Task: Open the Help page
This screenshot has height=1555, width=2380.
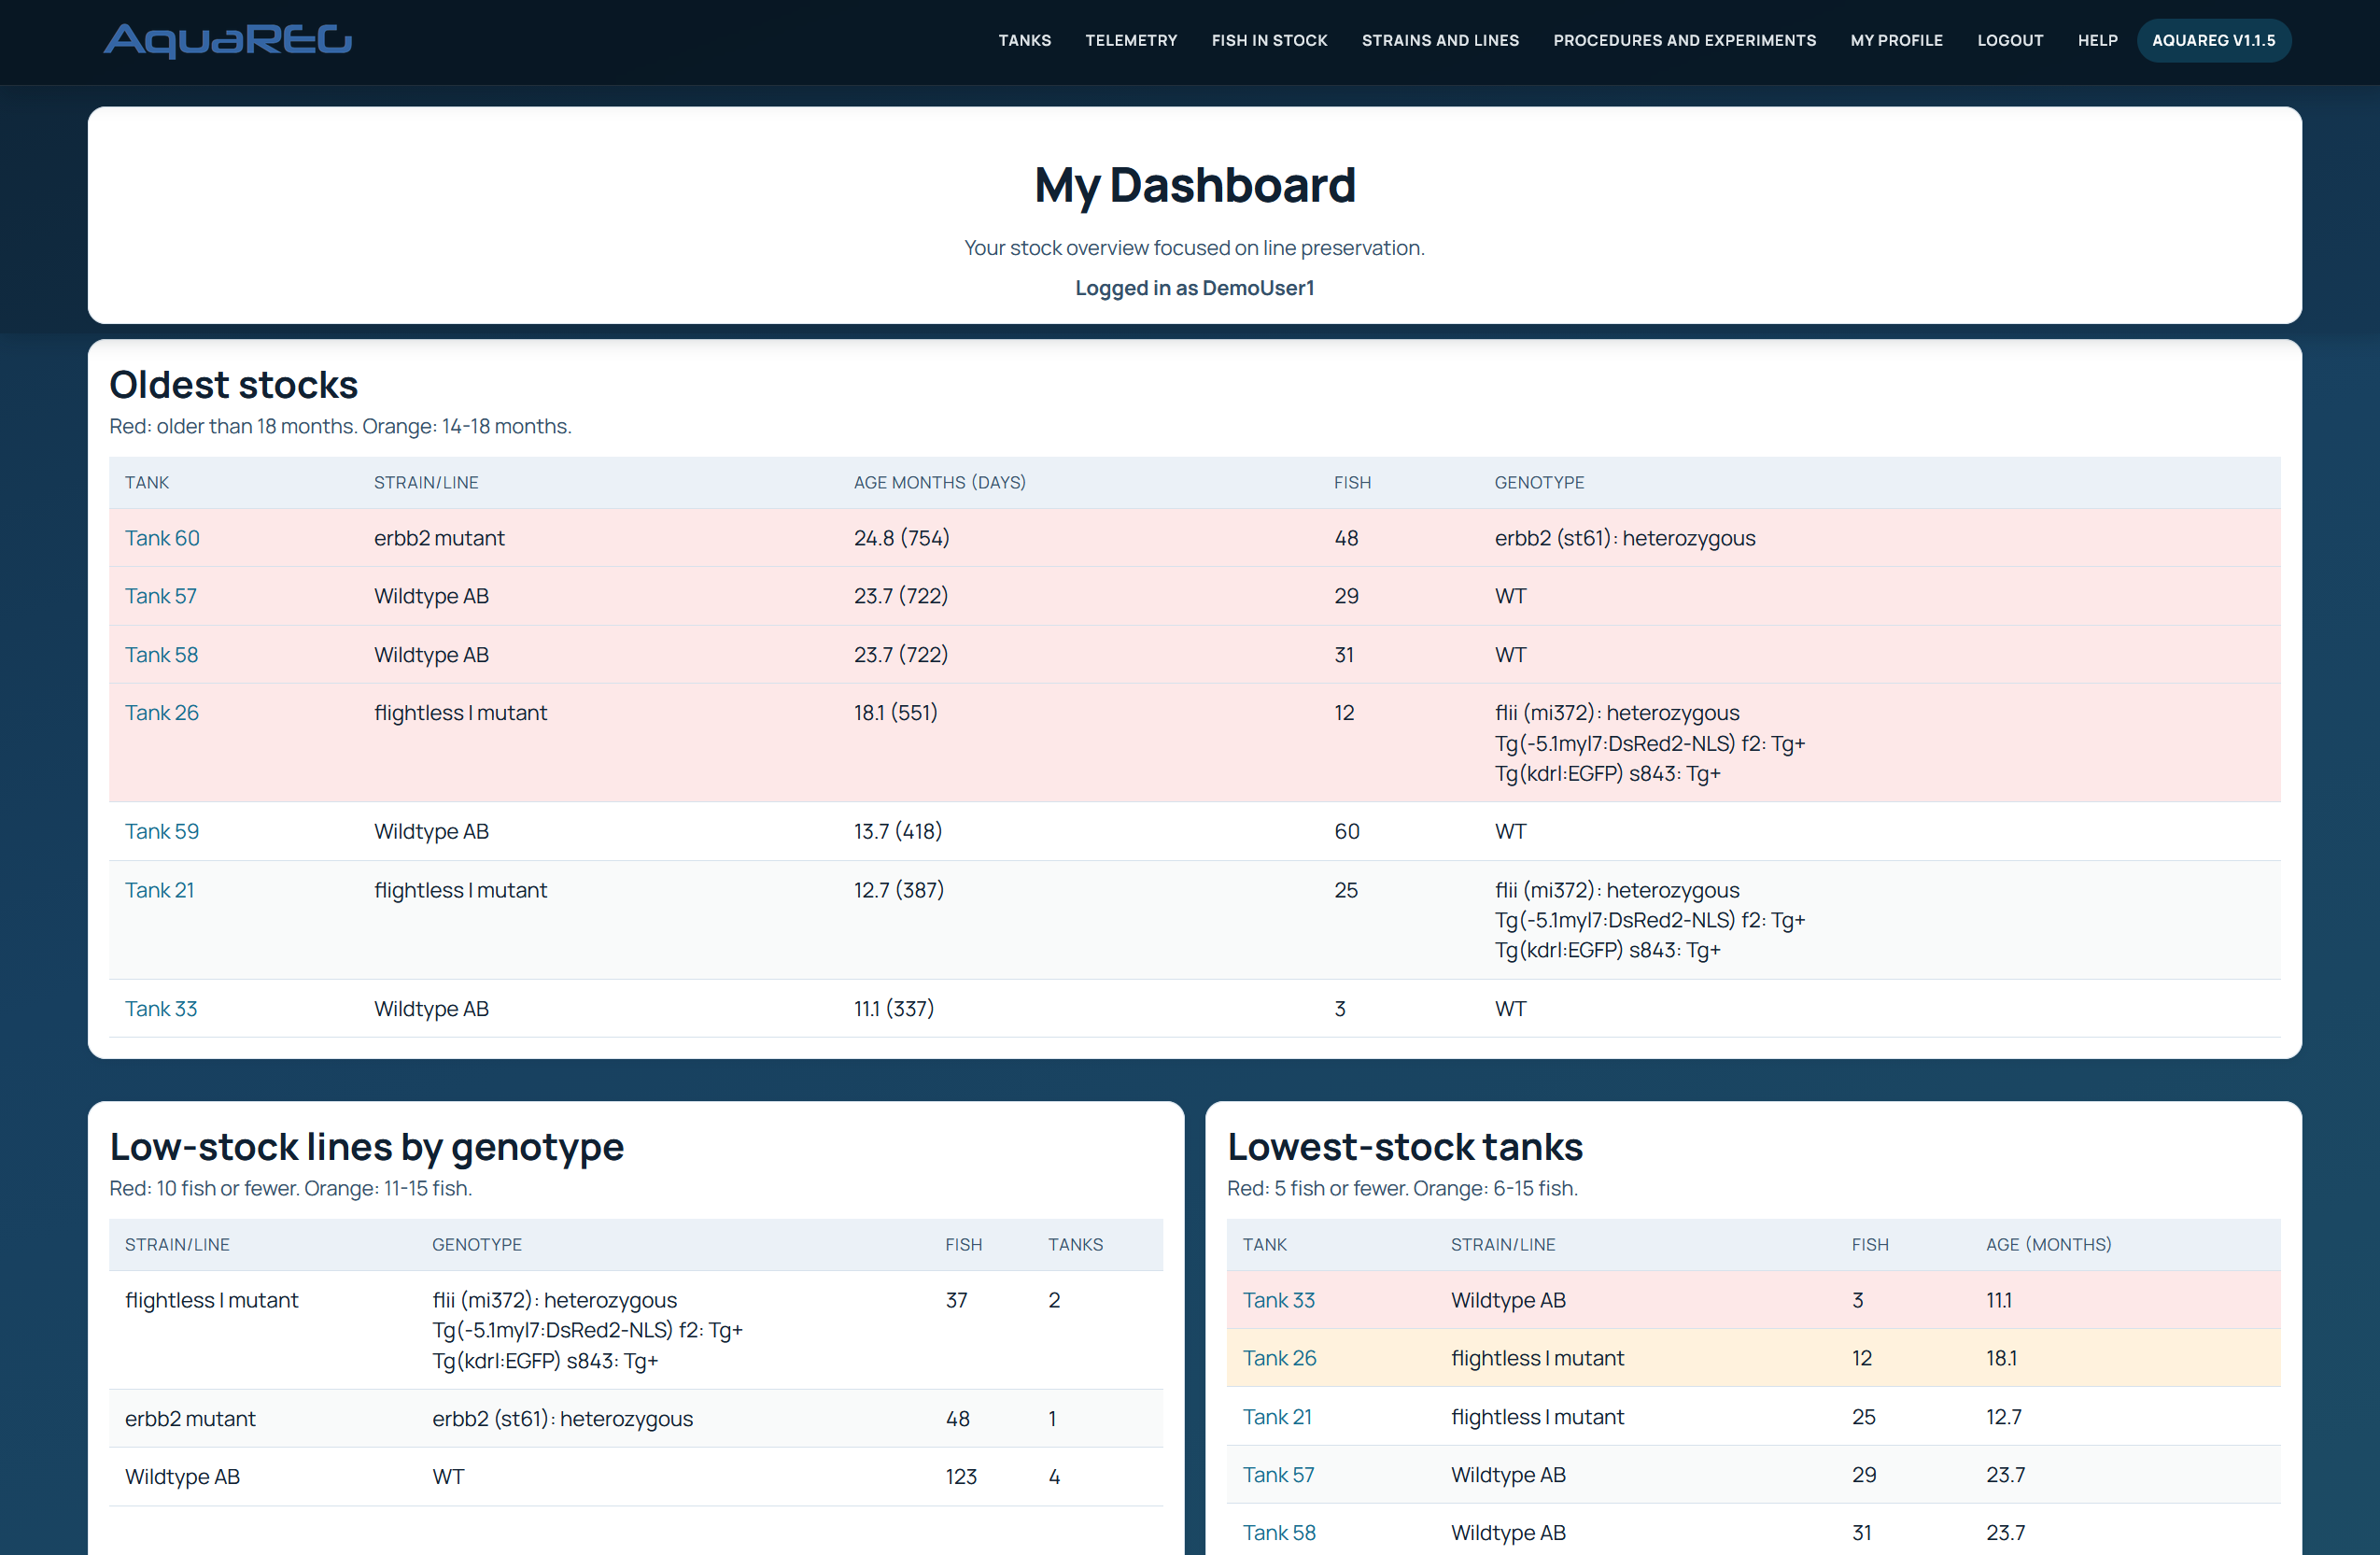Action: coord(2097,40)
